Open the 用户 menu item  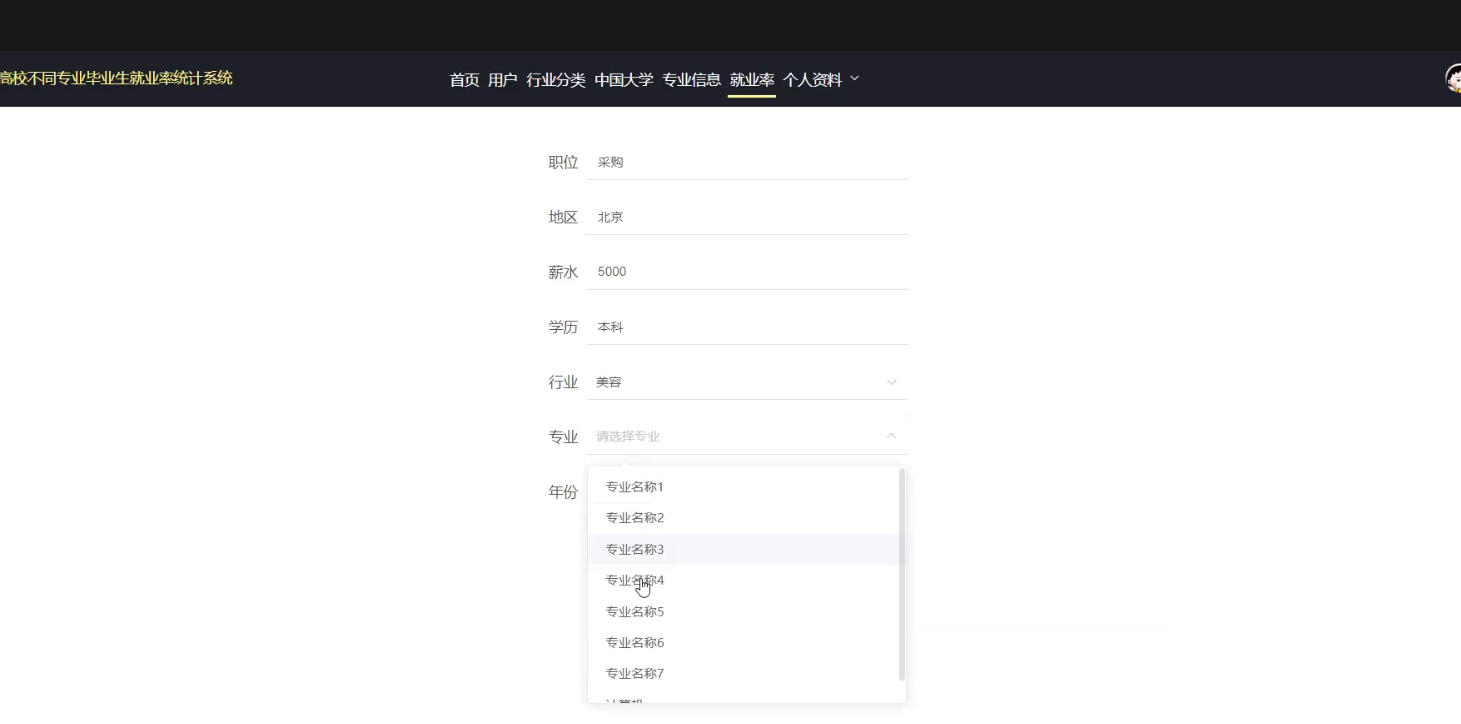pyautogui.click(x=503, y=80)
